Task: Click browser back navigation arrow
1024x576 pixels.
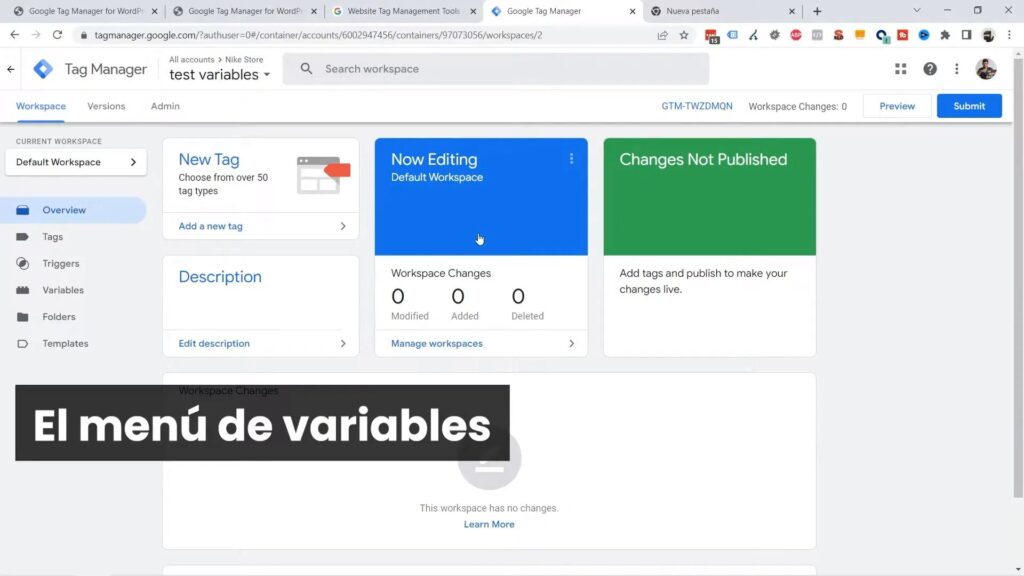Action: point(14,35)
